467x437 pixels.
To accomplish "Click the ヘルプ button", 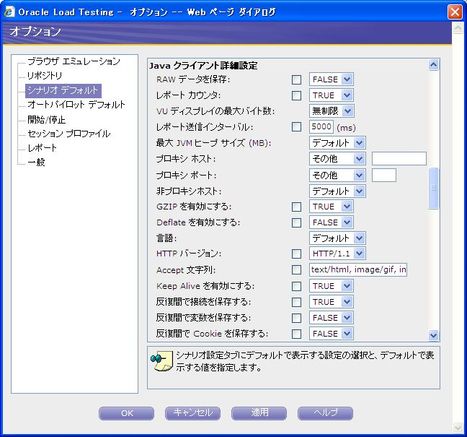I will point(325,413).
